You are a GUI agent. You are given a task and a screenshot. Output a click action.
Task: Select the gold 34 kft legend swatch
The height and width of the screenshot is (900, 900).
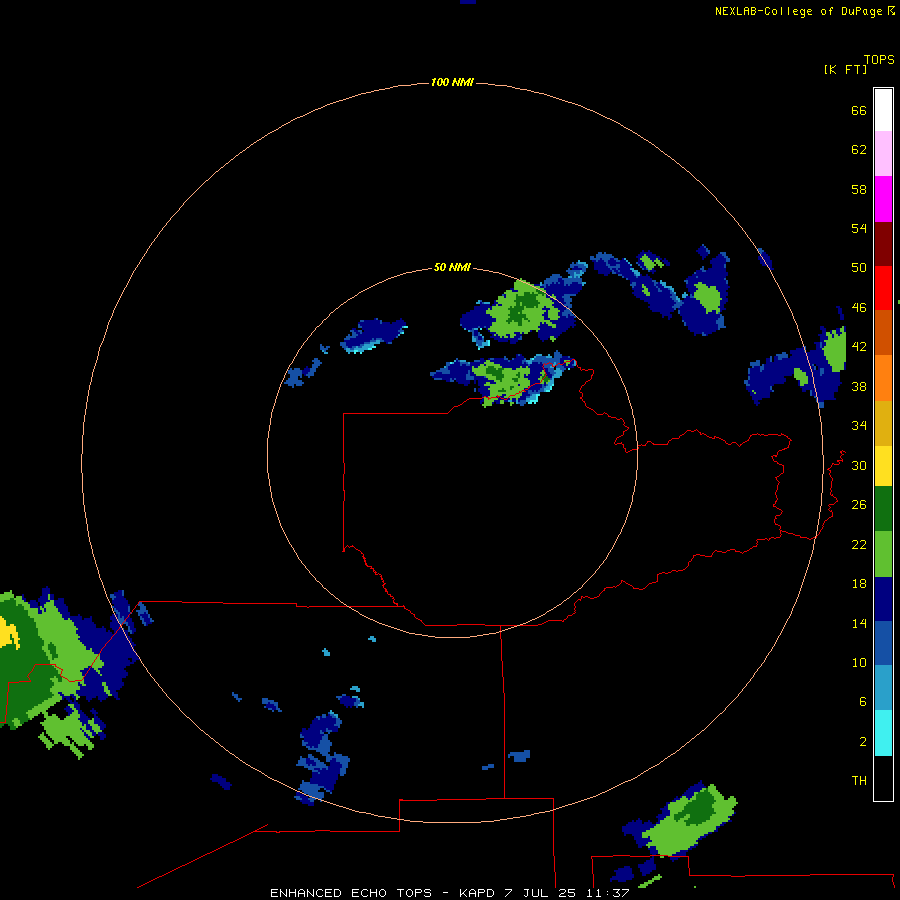[883, 422]
